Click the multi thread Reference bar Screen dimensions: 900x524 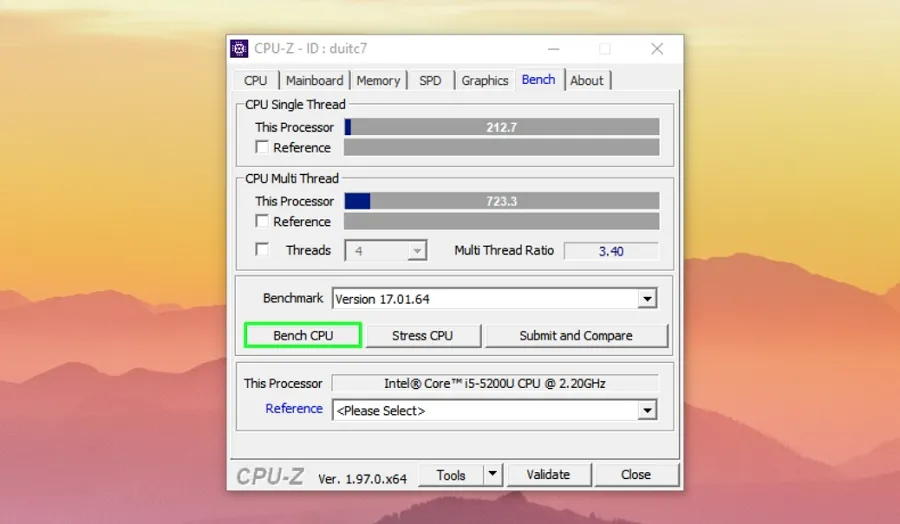(502, 222)
